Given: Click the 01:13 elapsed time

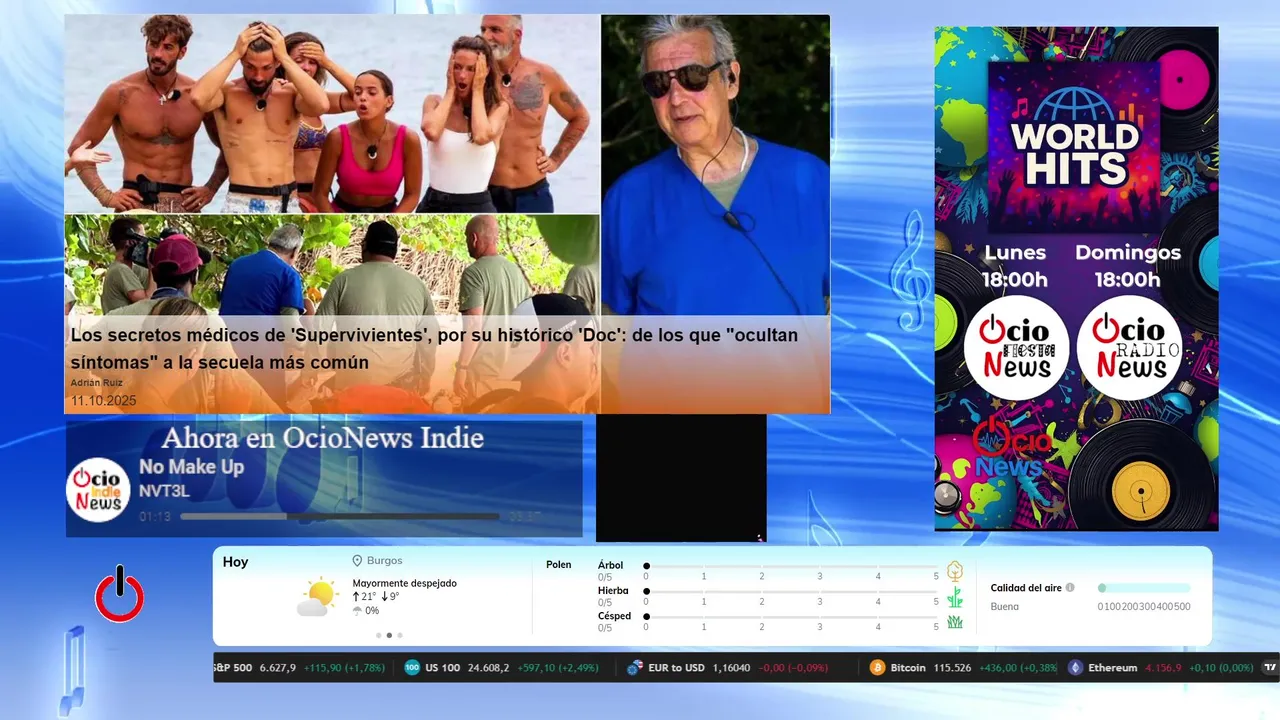Looking at the screenshot, I should tap(155, 517).
